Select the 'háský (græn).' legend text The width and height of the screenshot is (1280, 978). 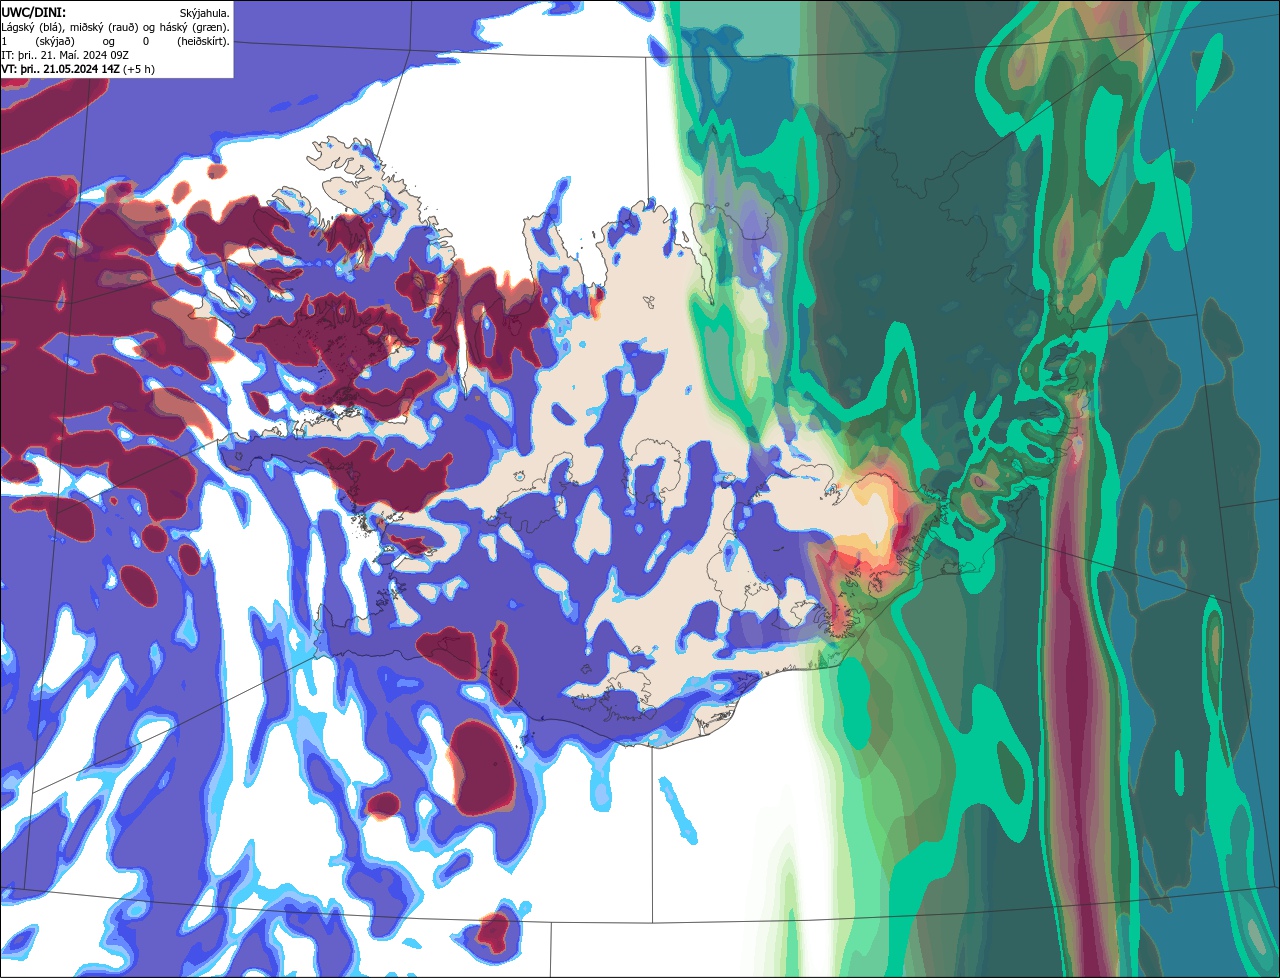(194, 28)
